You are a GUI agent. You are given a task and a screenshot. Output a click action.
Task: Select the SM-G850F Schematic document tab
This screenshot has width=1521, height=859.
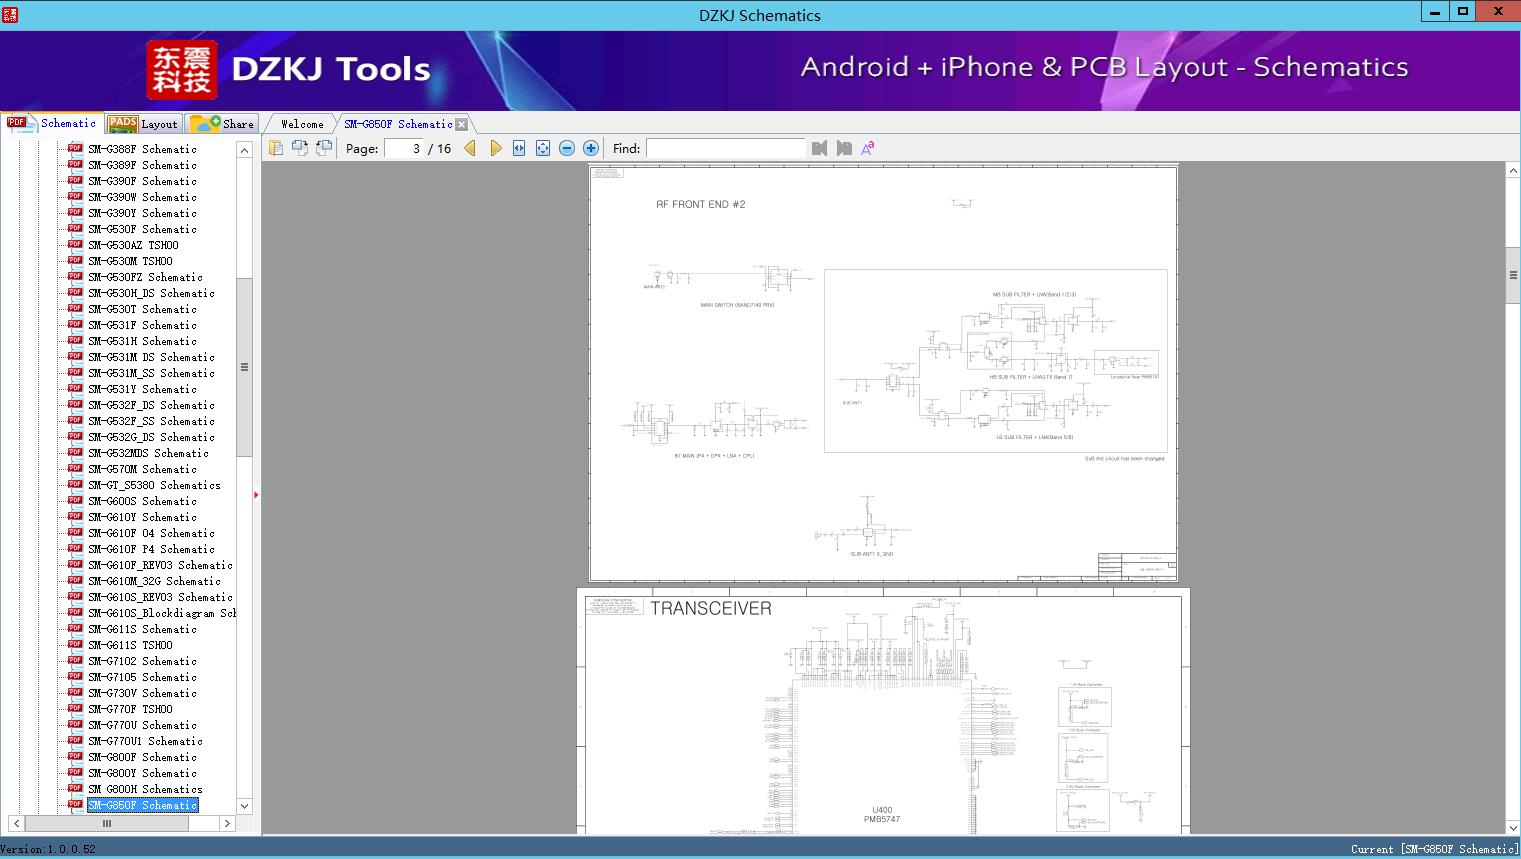click(398, 124)
